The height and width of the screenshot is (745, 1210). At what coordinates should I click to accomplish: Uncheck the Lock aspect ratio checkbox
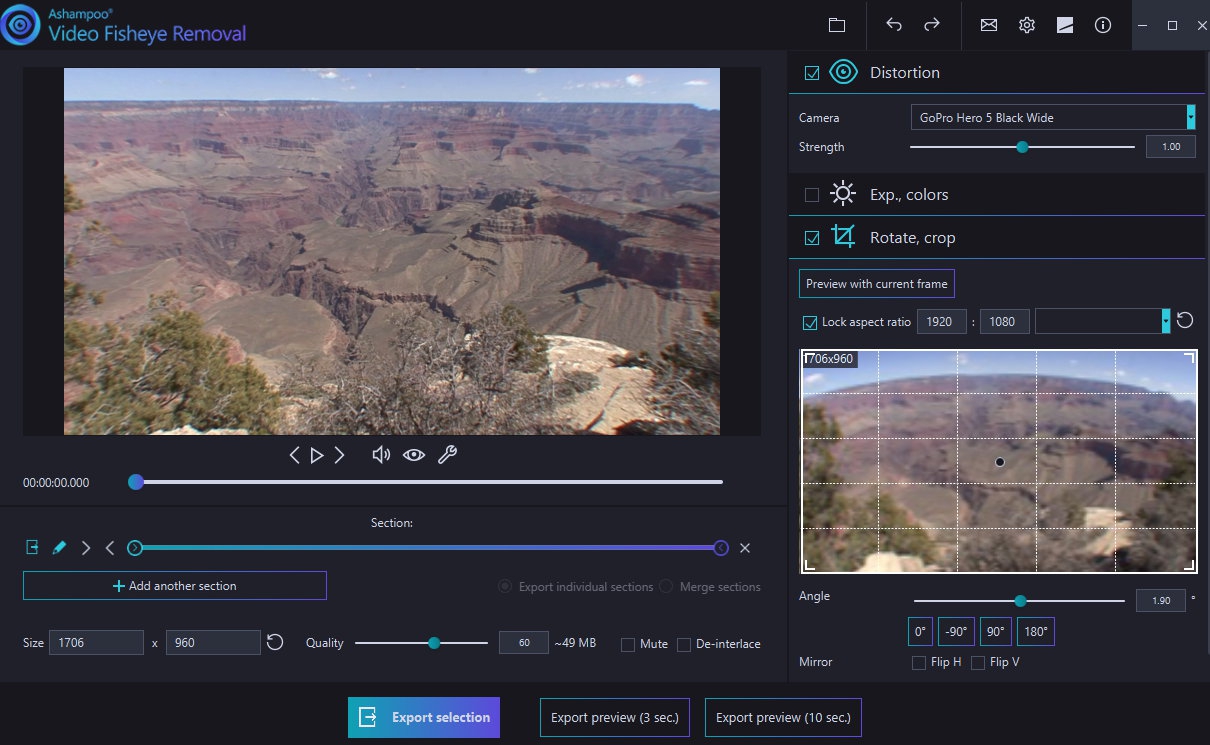click(811, 322)
